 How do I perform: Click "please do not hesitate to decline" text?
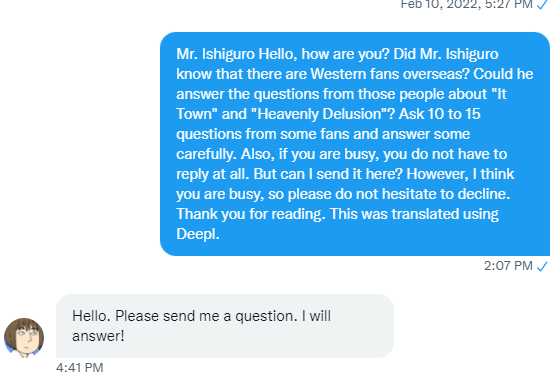point(399,194)
